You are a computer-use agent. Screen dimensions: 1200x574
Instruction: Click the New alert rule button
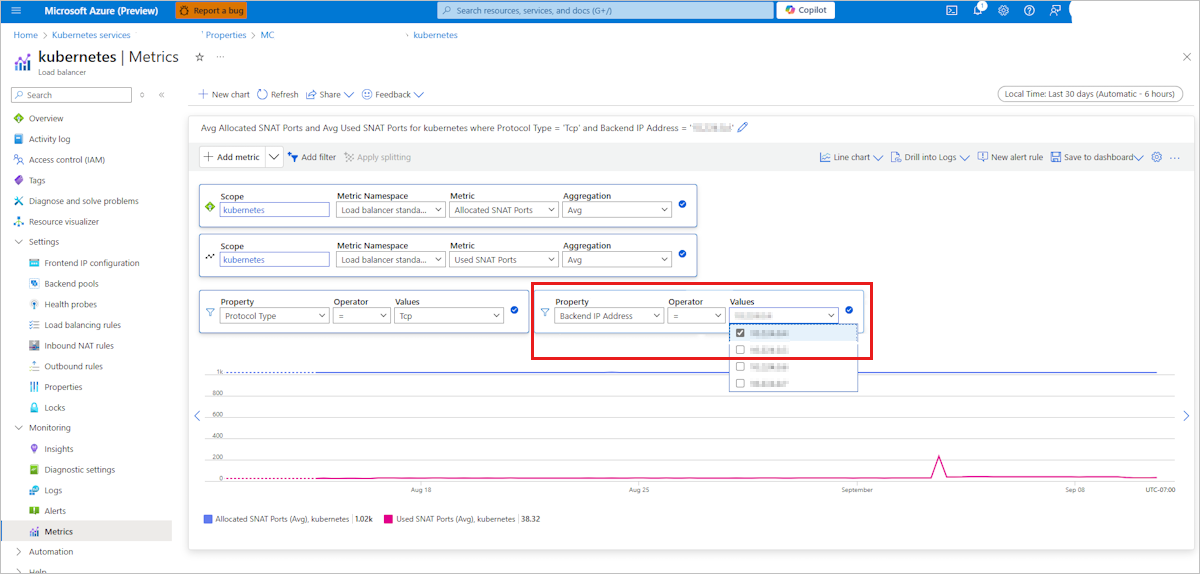1010,157
